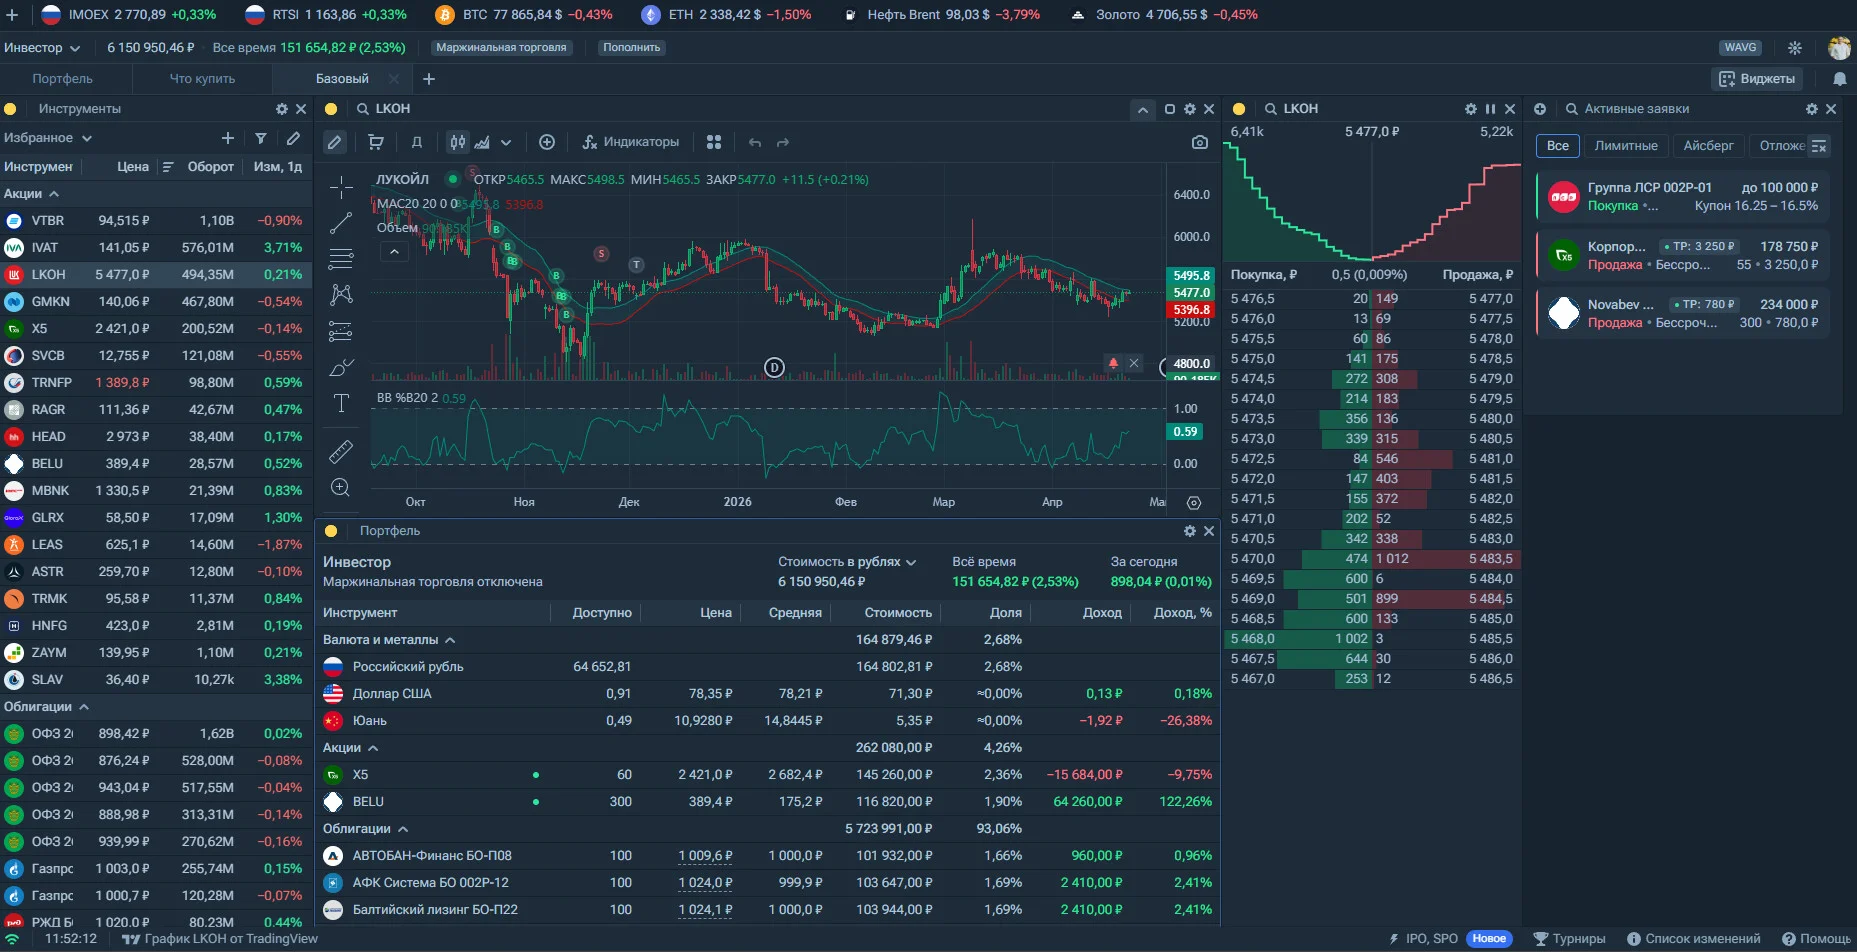Take a chart snapshot with camera
1857x952 pixels.
click(x=1200, y=142)
